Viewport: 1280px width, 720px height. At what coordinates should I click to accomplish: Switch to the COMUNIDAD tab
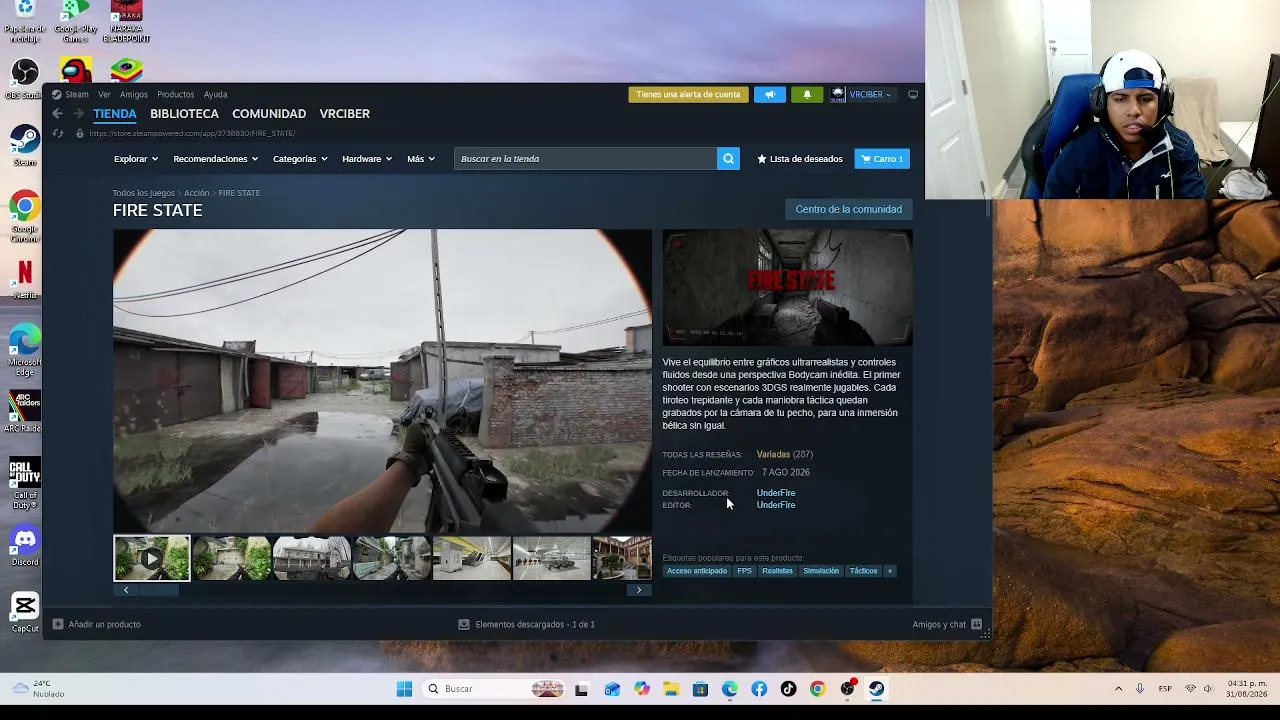coord(269,114)
